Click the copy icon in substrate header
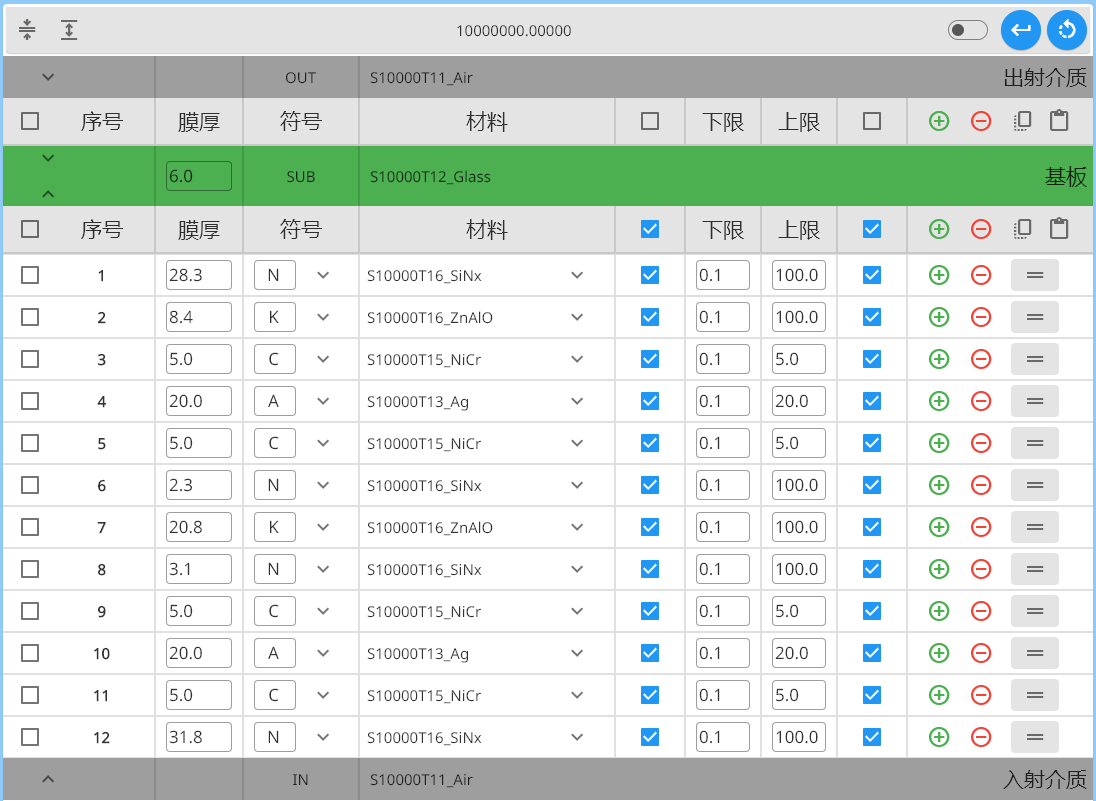The height and width of the screenshot is (801, 1096). [x=1021, y=229]
